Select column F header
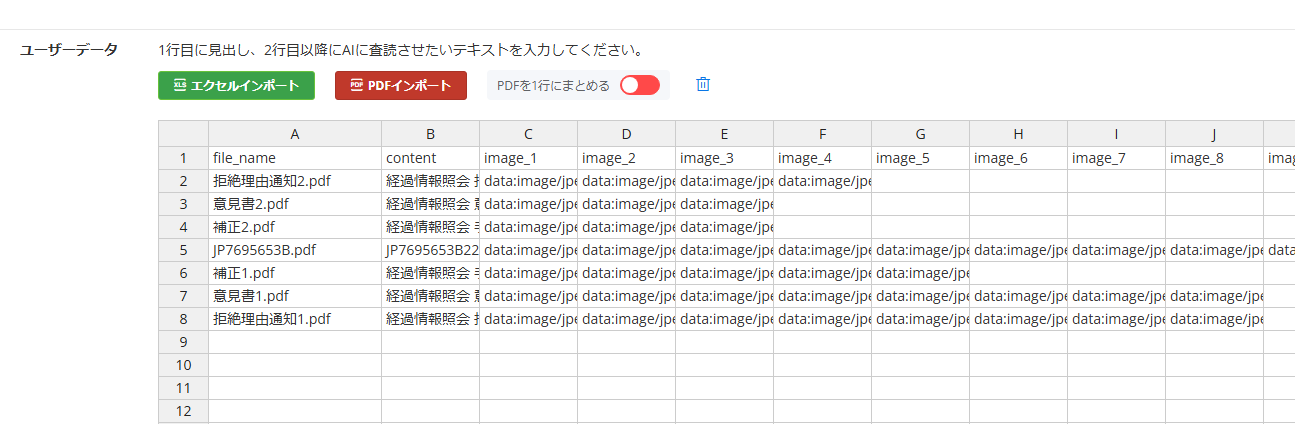The width and height of the screenshot is (1295, 424). pos(822,134)
